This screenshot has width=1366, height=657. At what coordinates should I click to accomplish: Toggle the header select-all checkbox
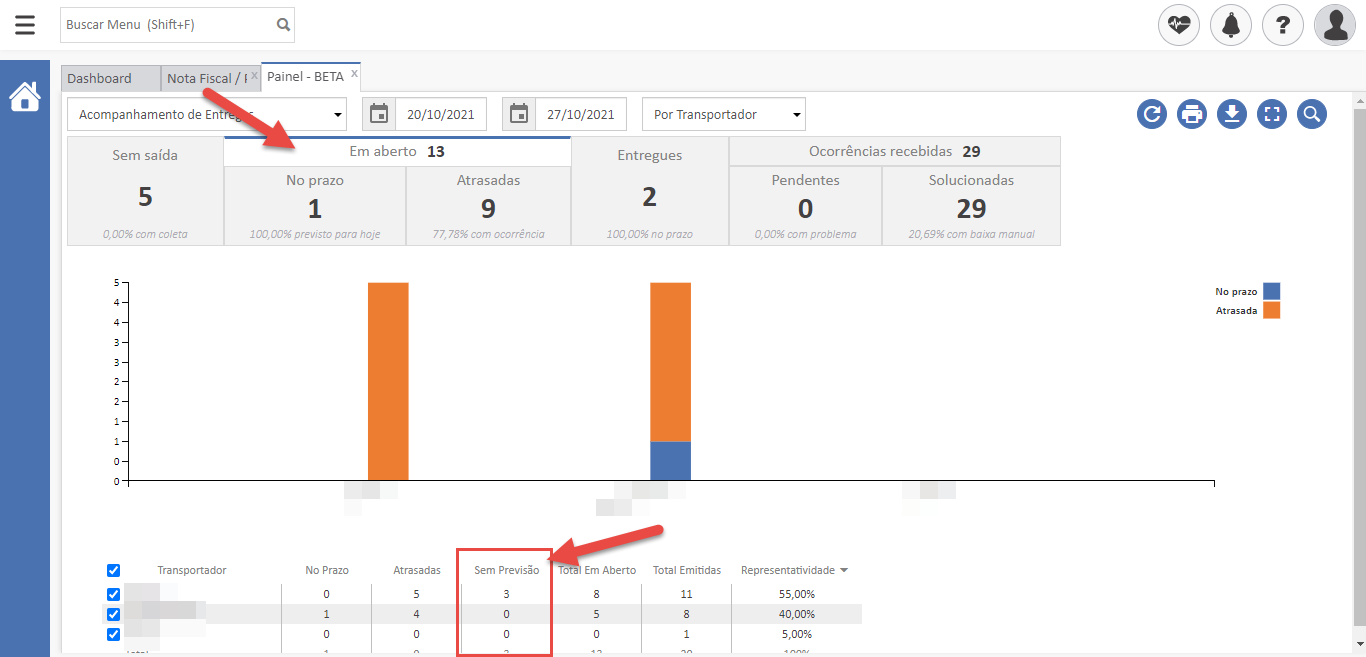point(113,570)
